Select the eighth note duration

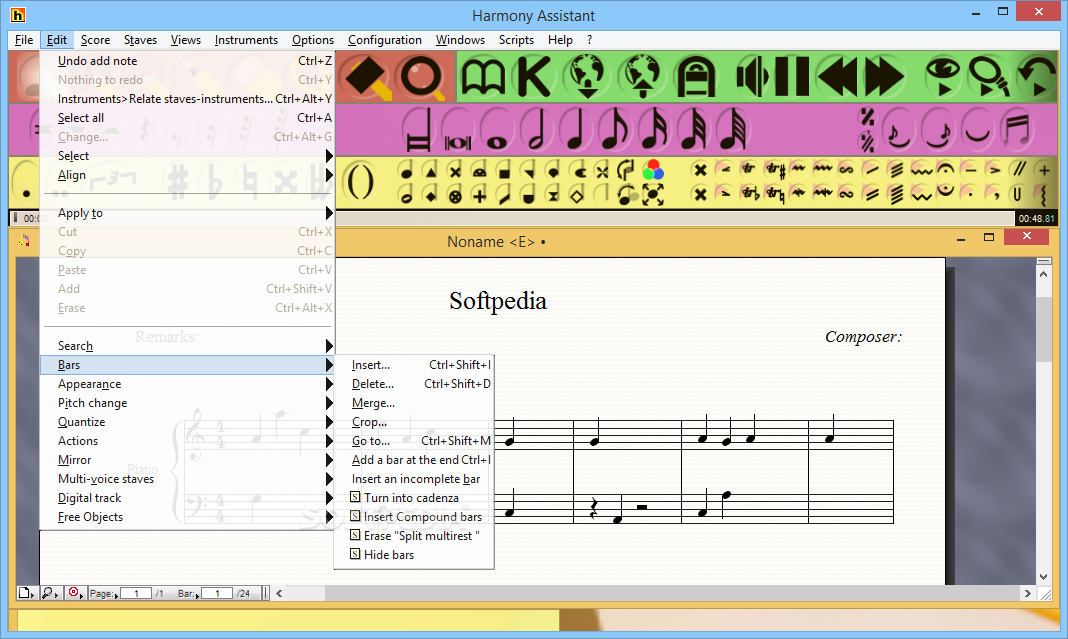615,129
